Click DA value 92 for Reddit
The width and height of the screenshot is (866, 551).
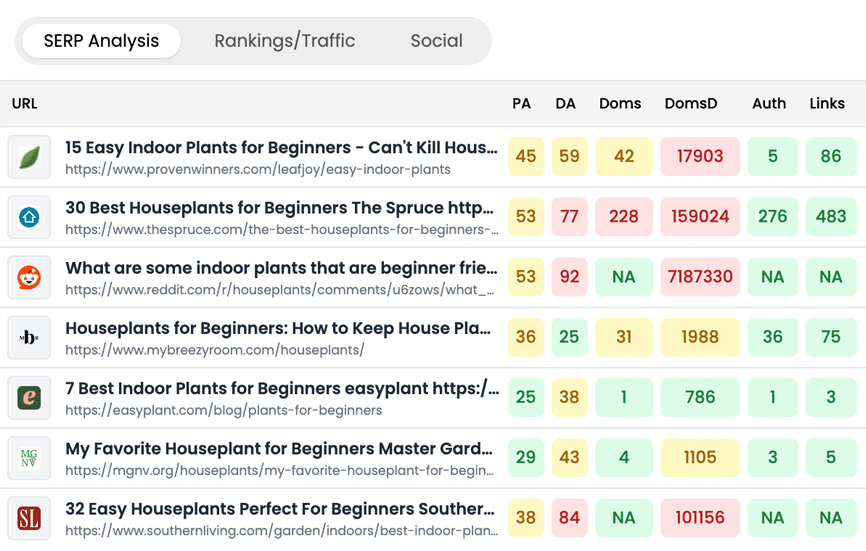pos(569,277)
